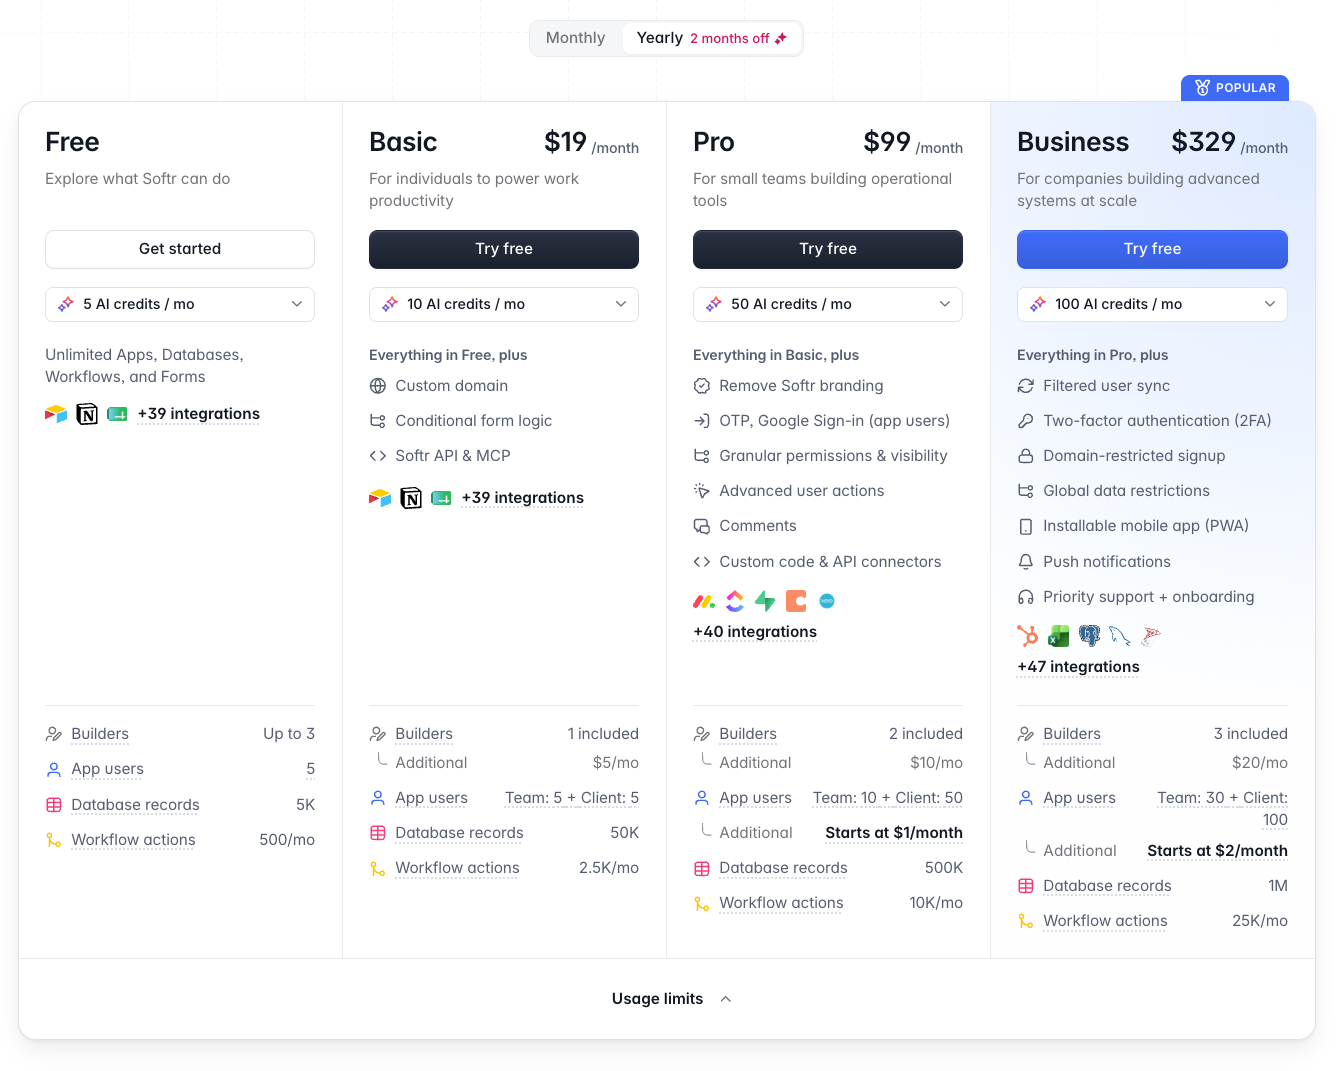Click the MySQL dolphin icon
Viewport: 1336px width, 1071px height.
(x=1120, y=636)
